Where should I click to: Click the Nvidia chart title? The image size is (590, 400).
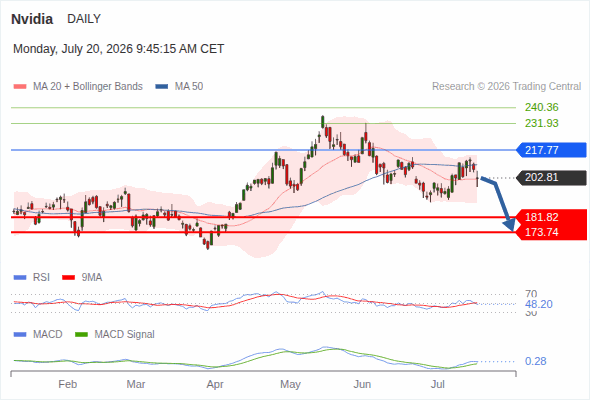(x=32, y=19)
